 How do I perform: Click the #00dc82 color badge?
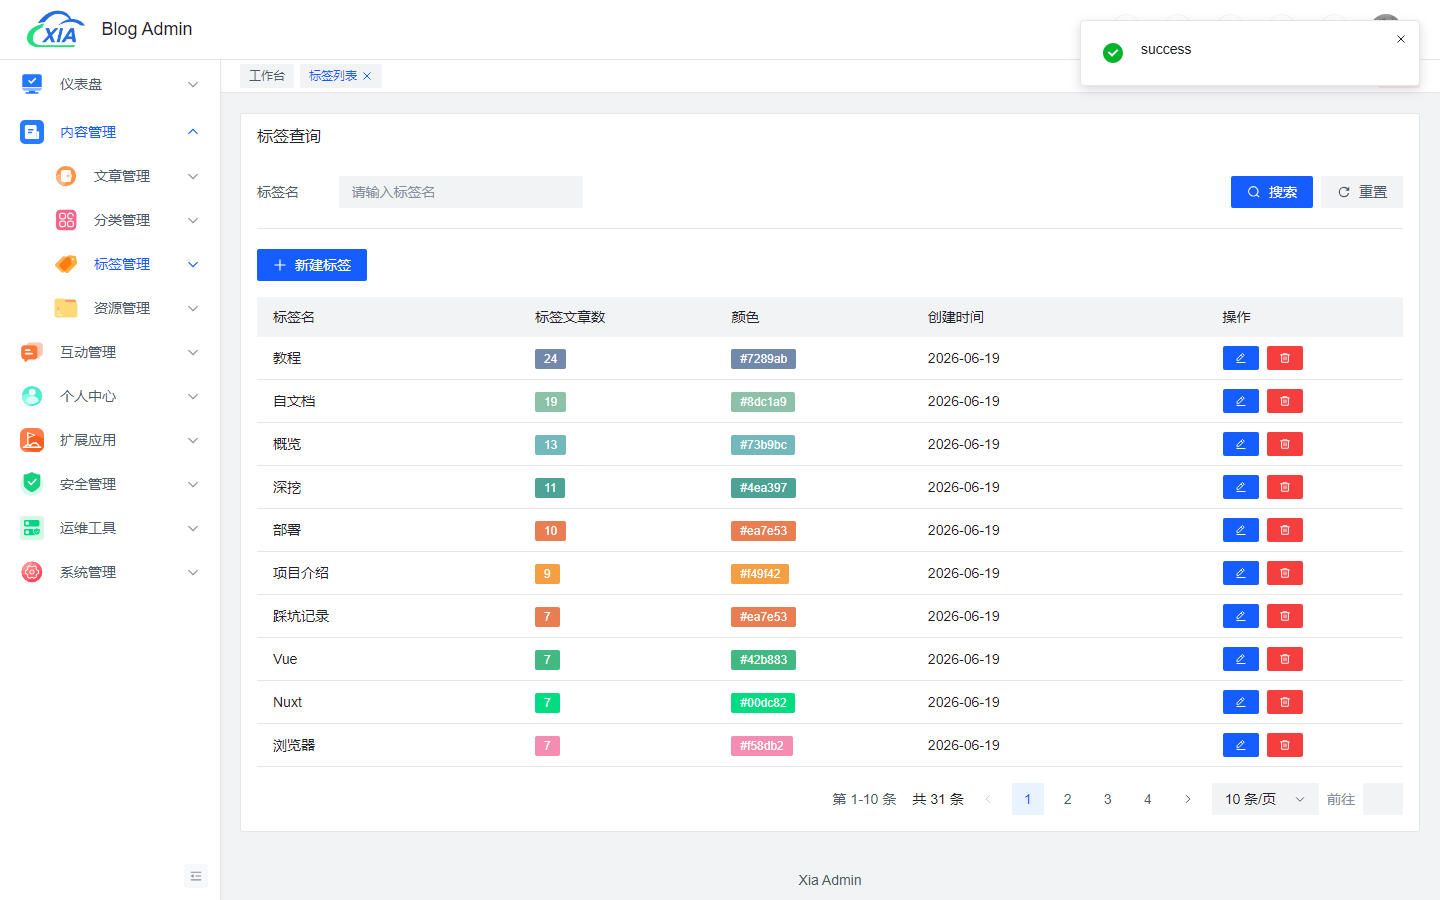(763, 703)
